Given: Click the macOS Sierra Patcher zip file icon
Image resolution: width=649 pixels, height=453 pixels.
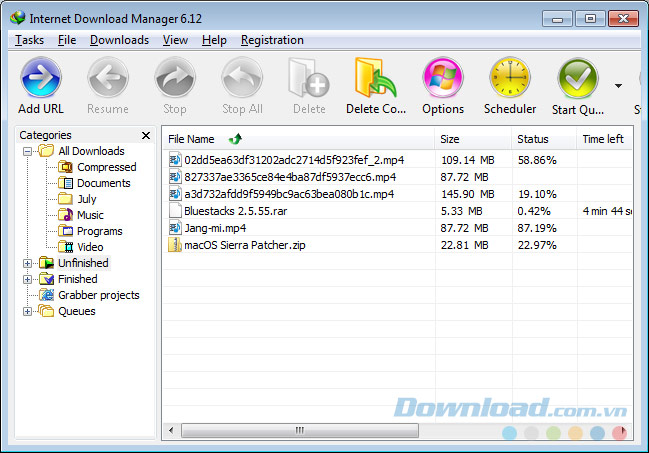Looking at the screenshot, I should (x=175, y=245).
